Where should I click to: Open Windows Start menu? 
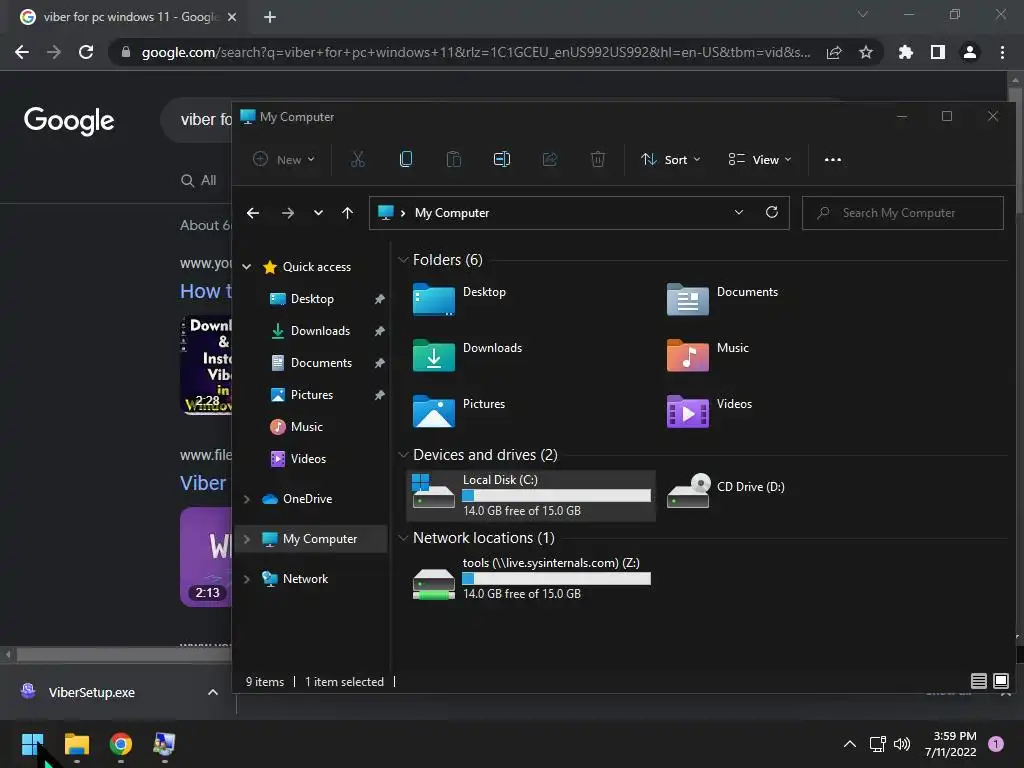(x=33, y=744)
